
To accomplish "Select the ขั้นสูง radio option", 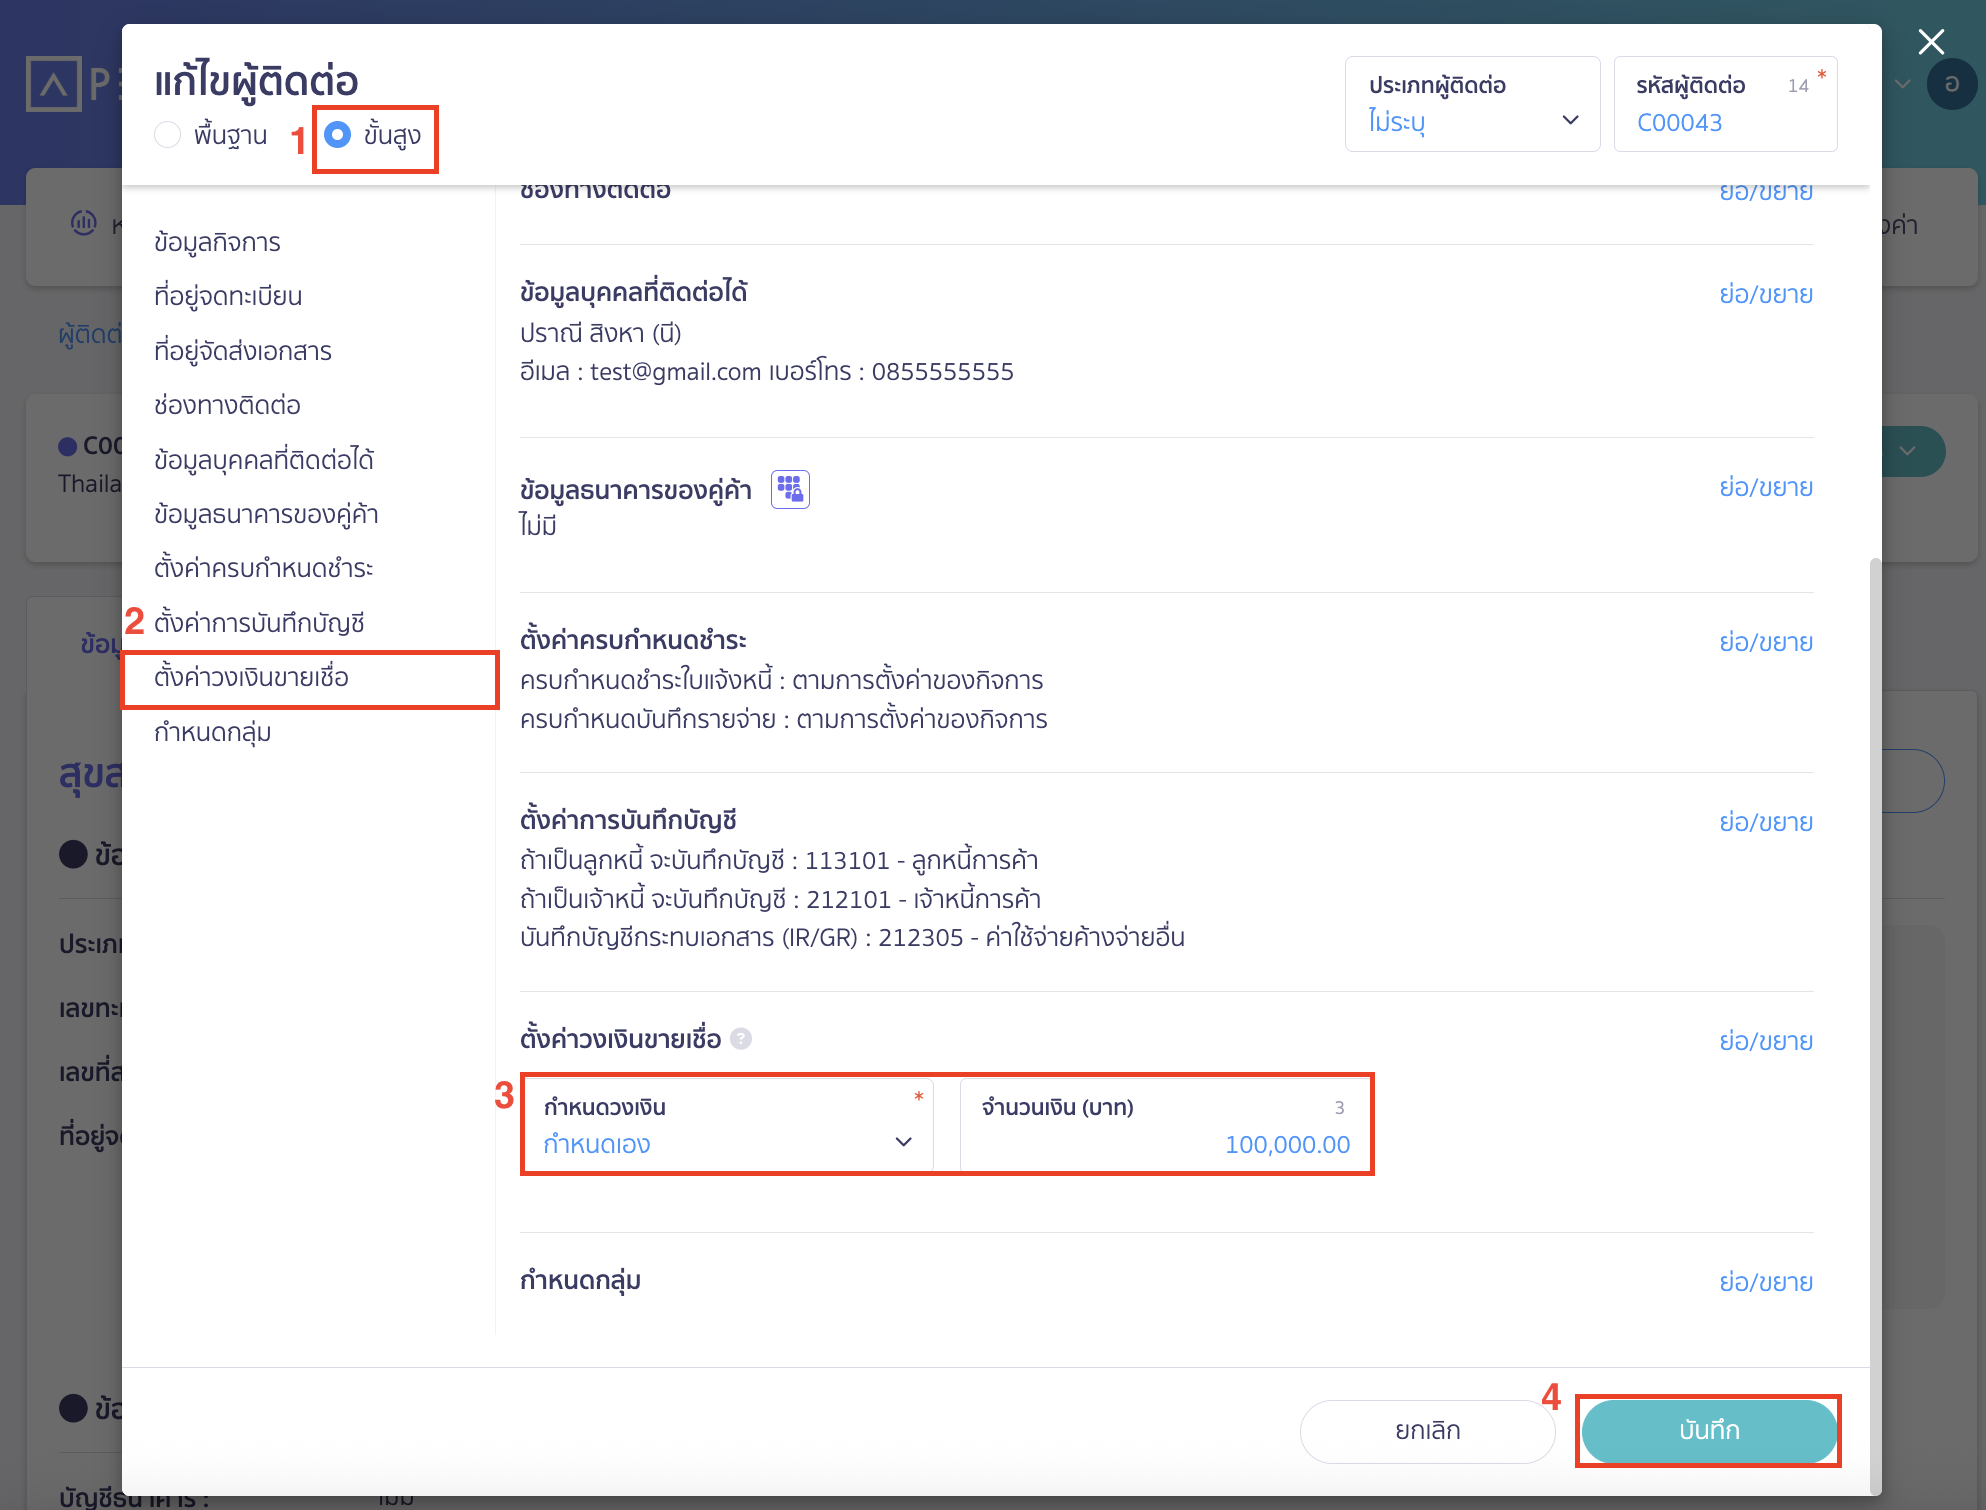I will 337,133.
